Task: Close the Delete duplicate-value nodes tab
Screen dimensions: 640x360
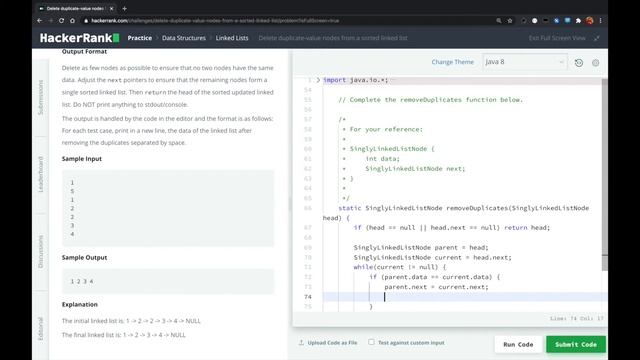Action: (x=111, y=8)
